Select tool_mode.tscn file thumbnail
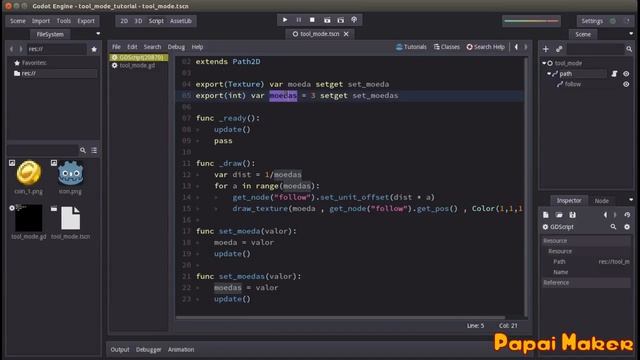640x360 pixels. pyautogui.click(x=71, y=218)
